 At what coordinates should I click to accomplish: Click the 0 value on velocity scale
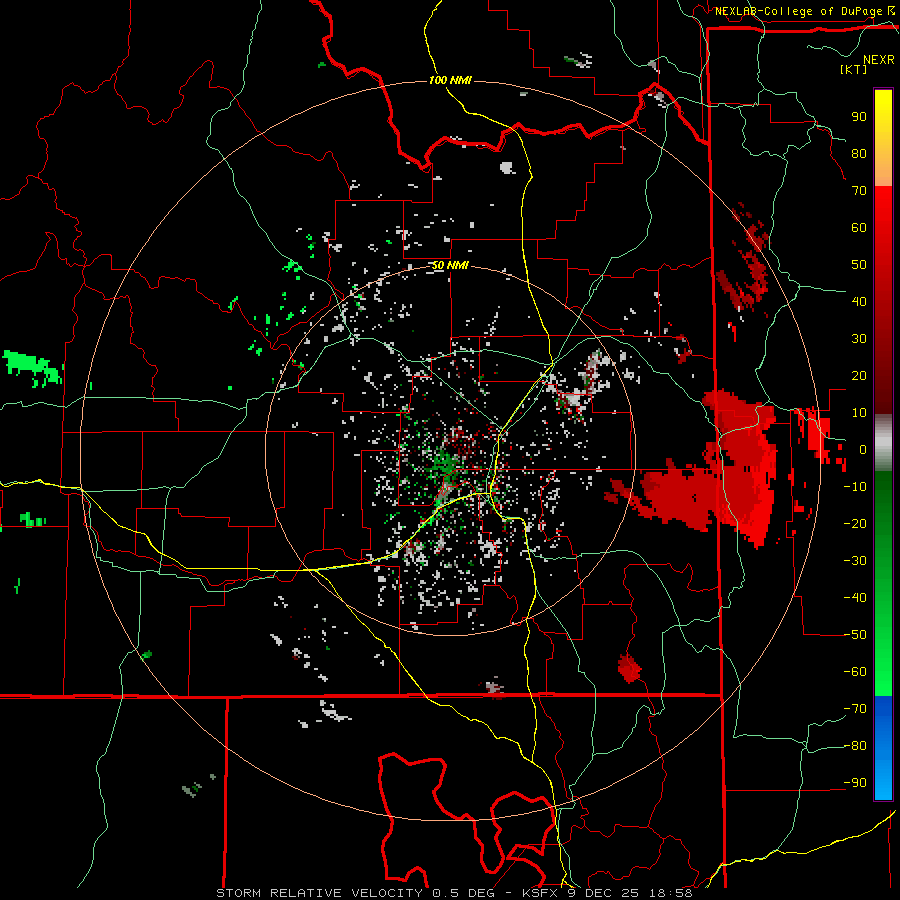click(x=862, y=449)
